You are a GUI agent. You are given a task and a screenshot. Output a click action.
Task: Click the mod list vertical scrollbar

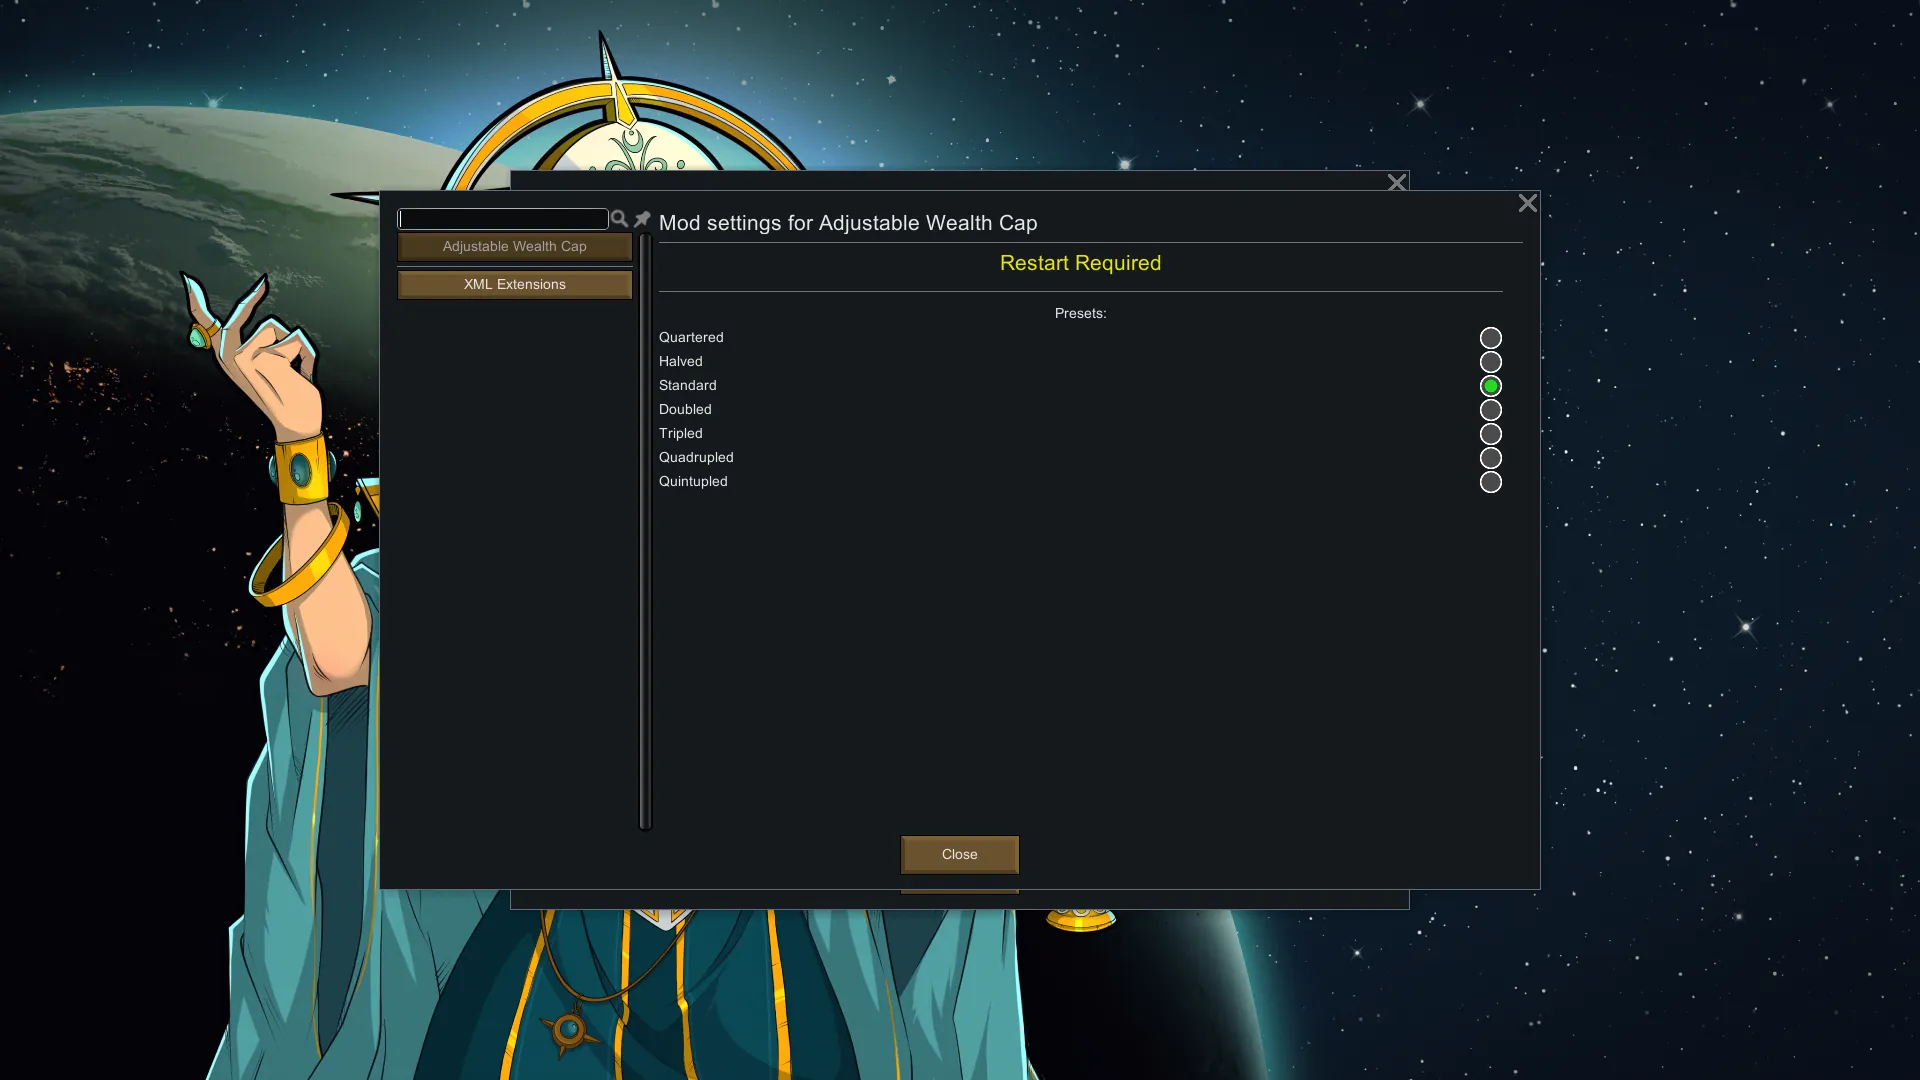645,530
